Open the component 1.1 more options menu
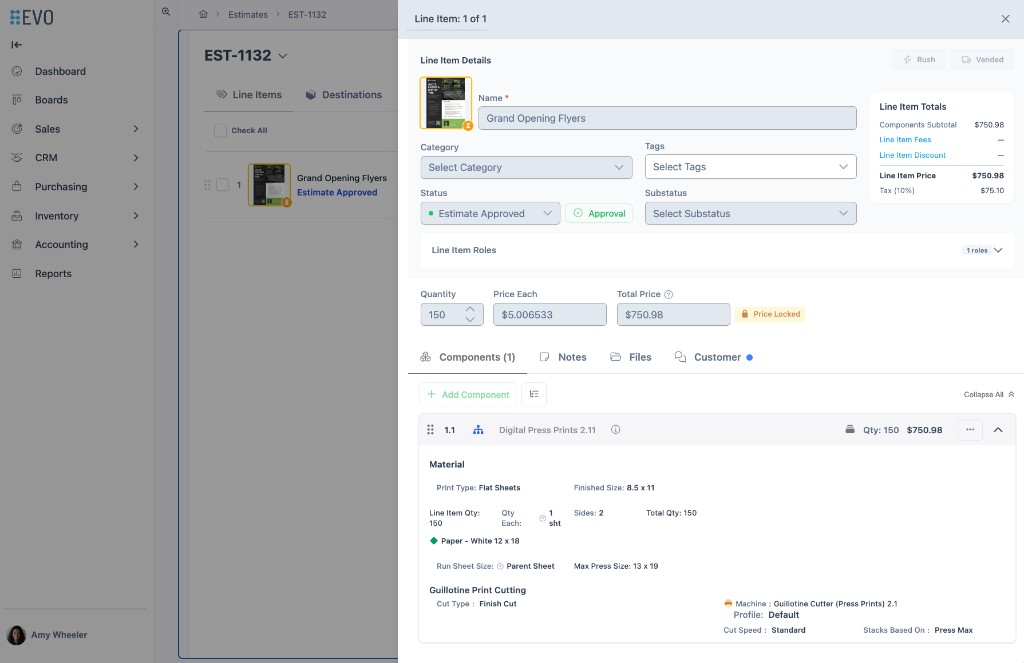The height and width of the screenshot is (663, 1024). (970, 430)
